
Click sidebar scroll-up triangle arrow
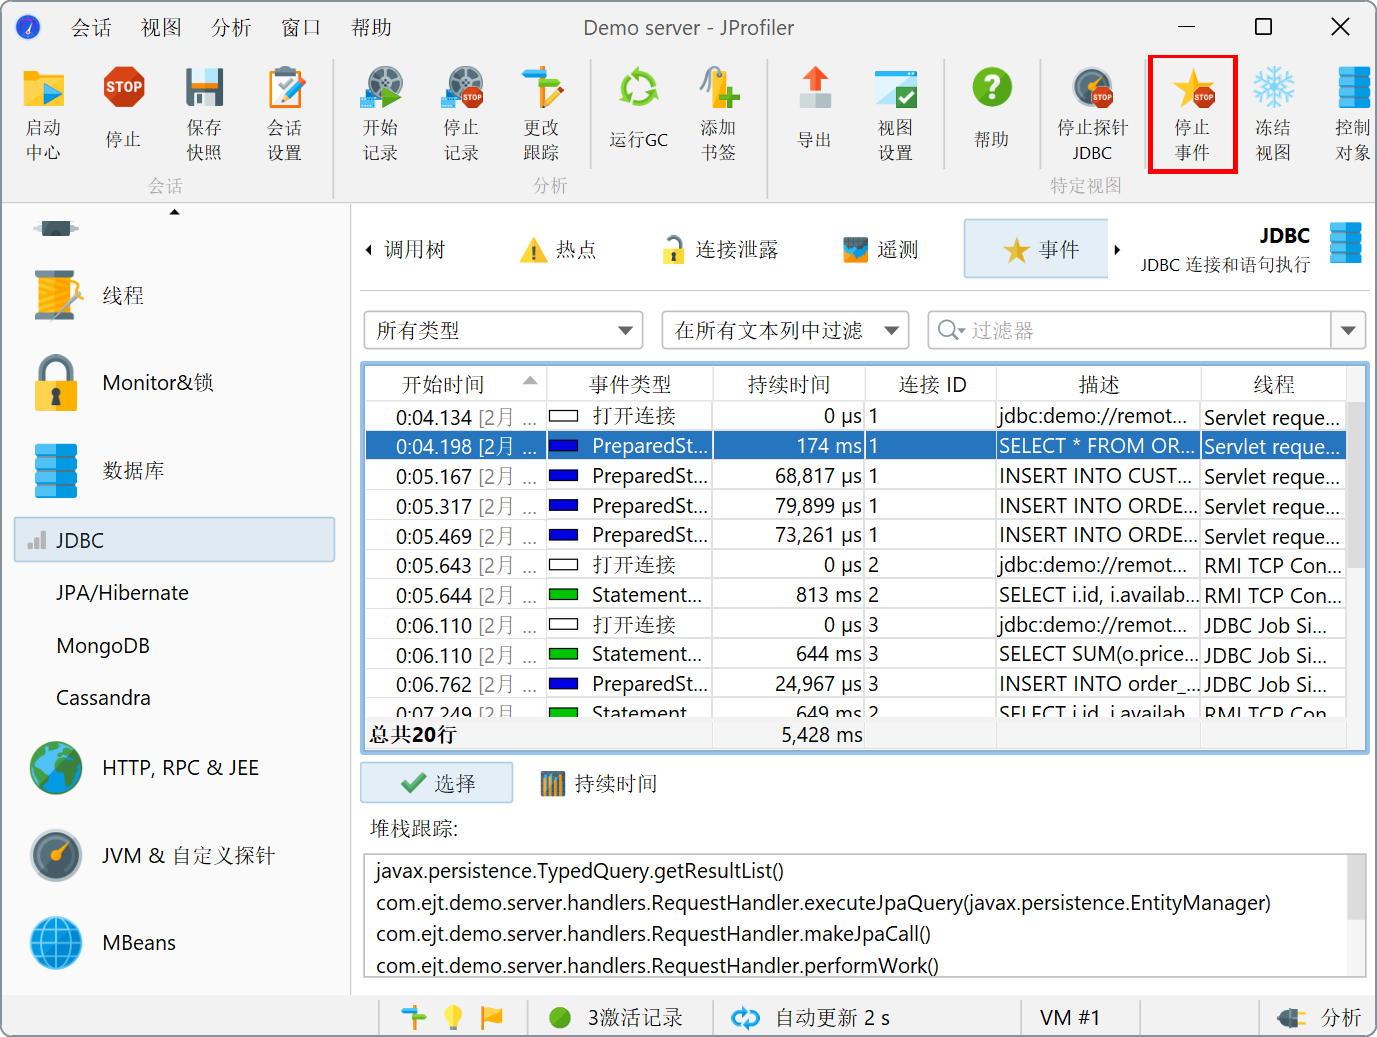click(175, 212)
